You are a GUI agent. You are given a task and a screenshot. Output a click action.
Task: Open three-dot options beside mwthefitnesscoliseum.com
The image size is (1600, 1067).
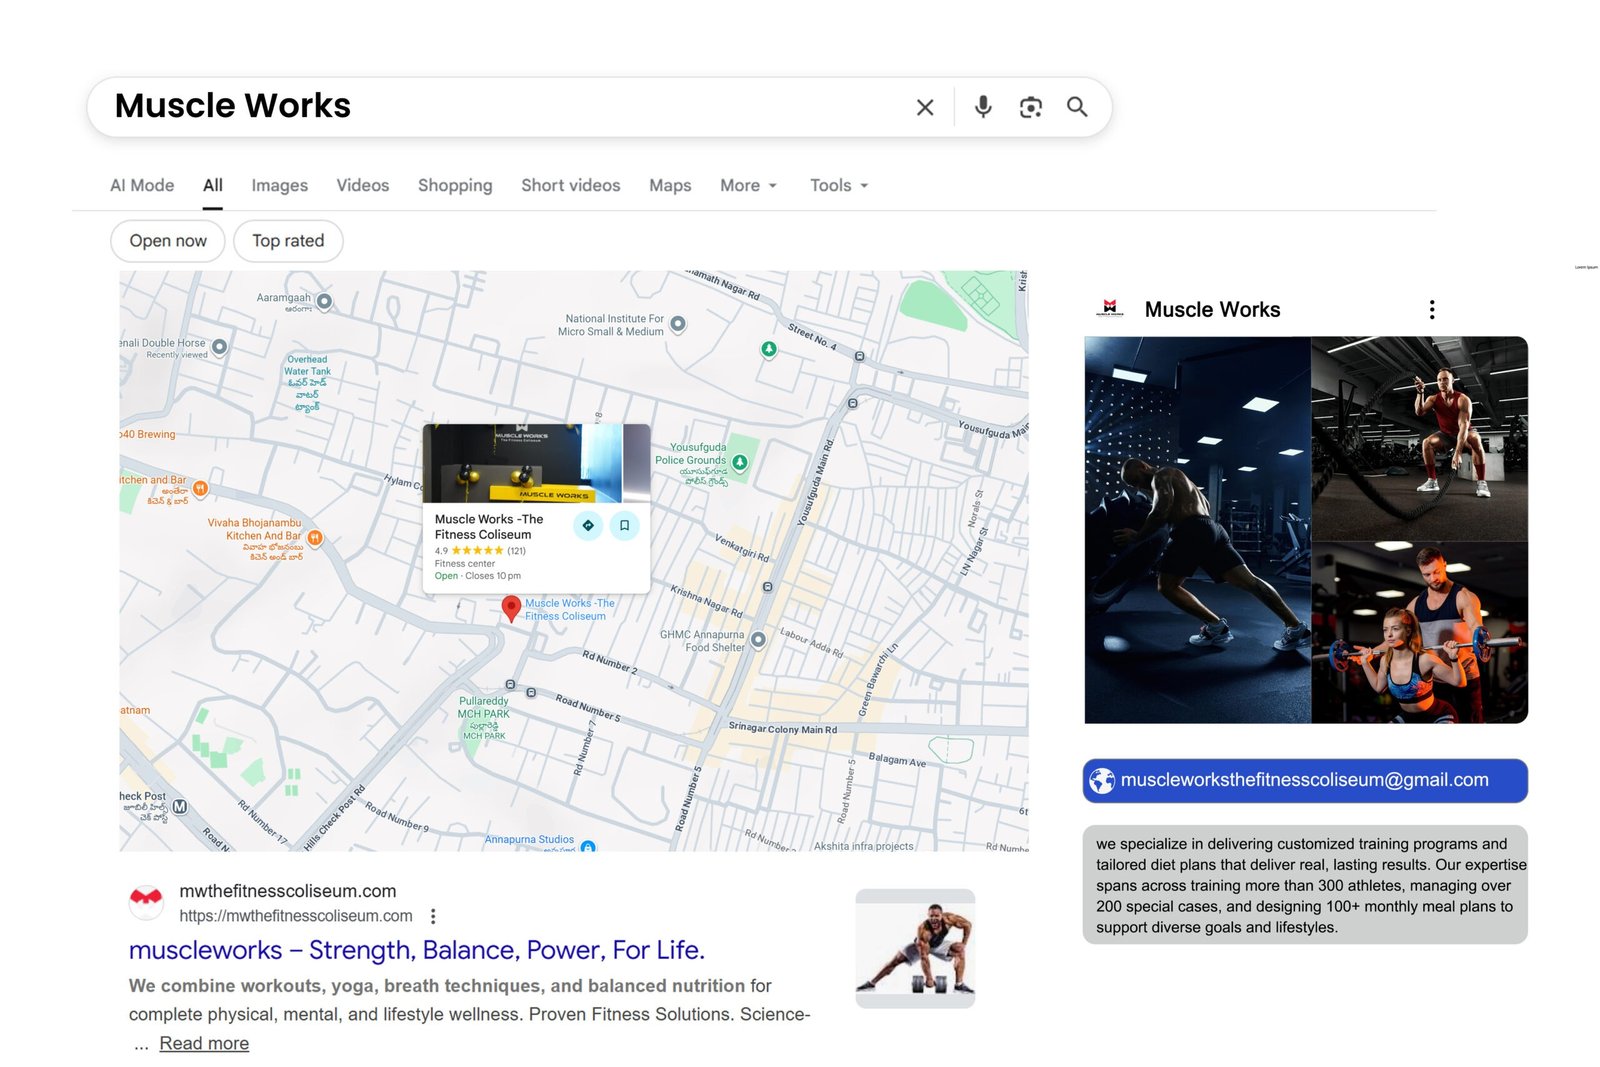(432, 915)
